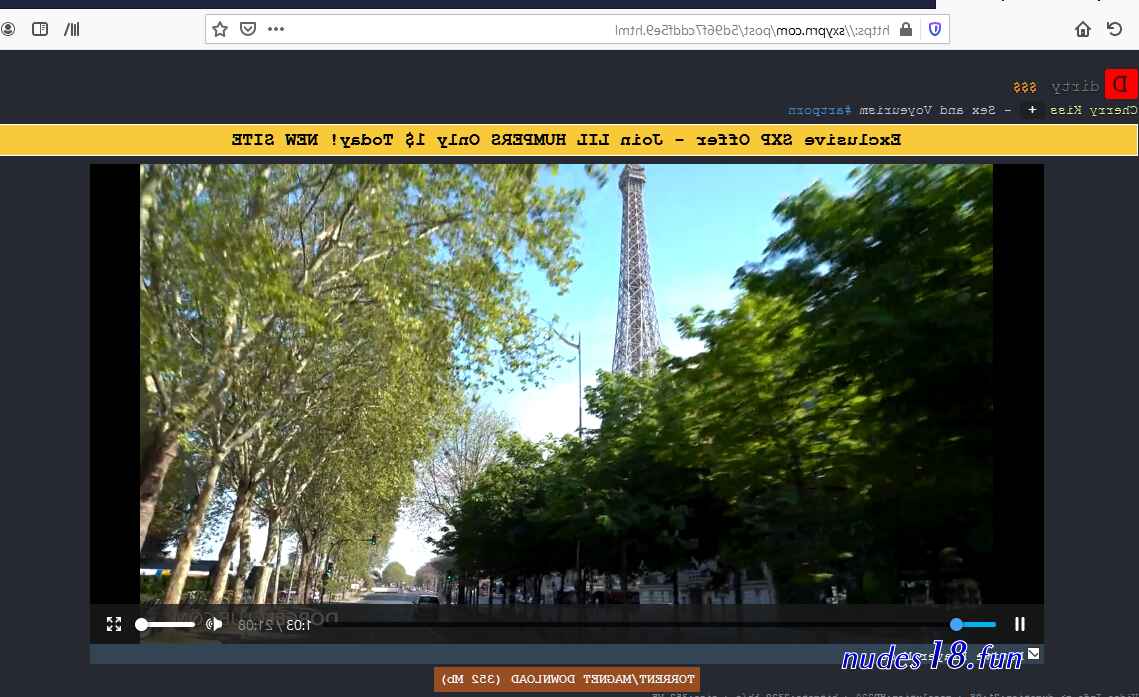View site security via padlock icon

point(906,29)
